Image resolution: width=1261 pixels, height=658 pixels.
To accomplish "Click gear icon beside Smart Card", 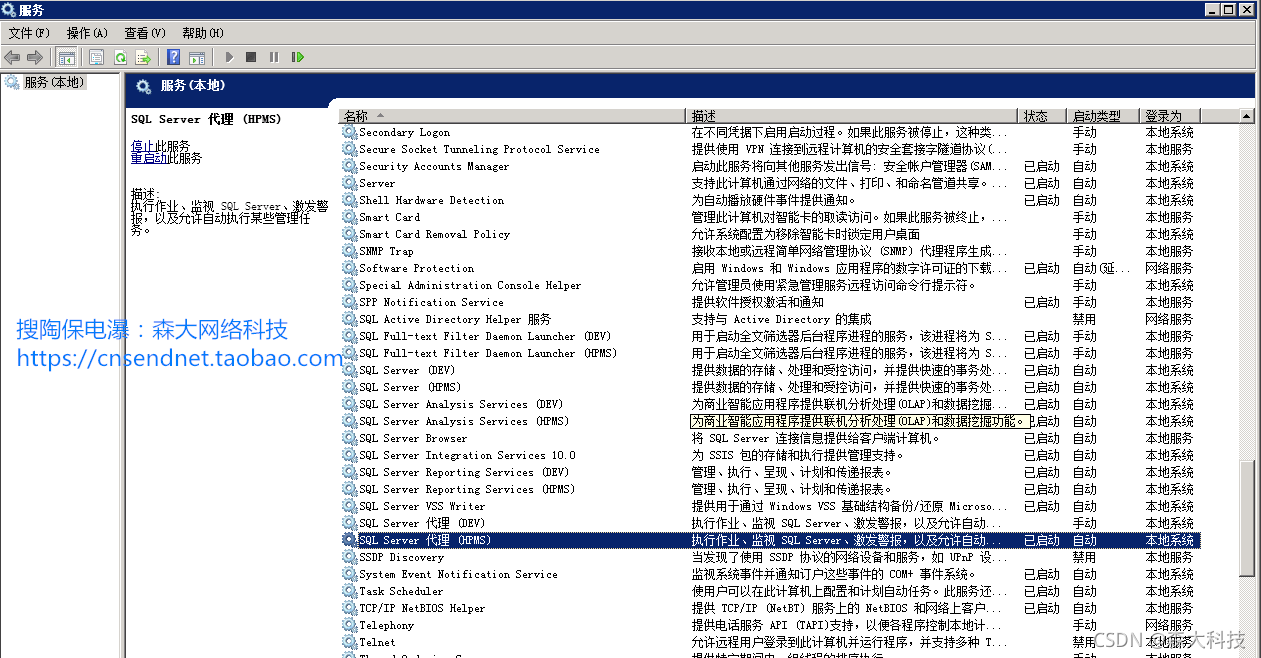I will click(x=349, y=217).
